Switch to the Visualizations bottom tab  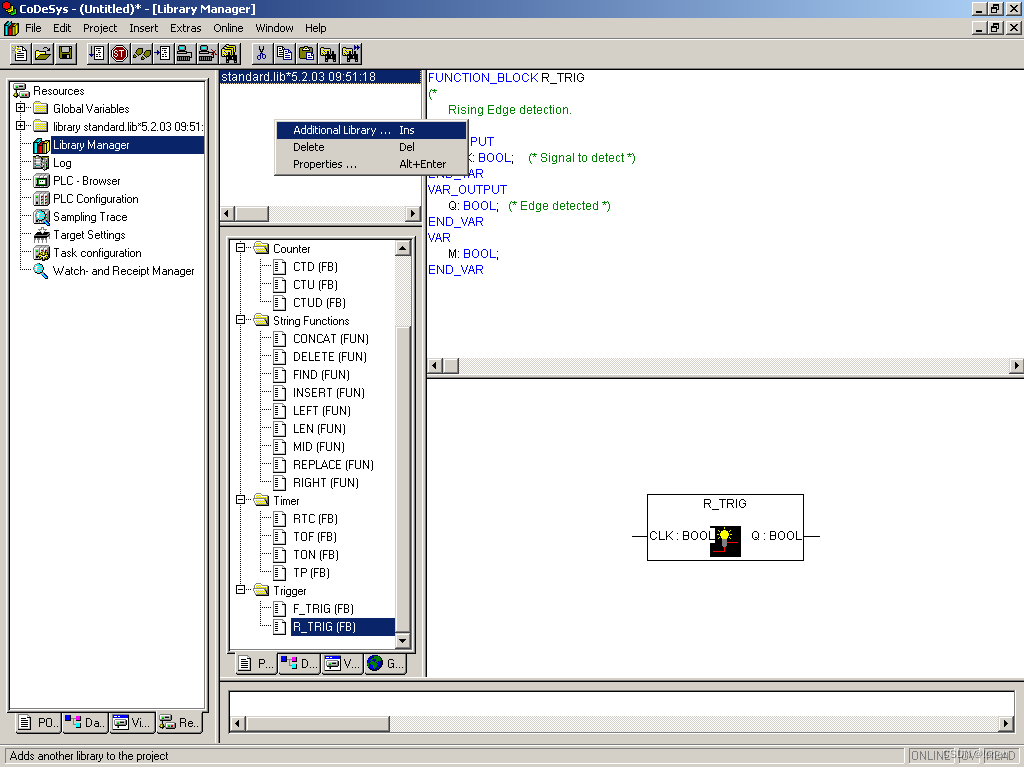point(132,722)
